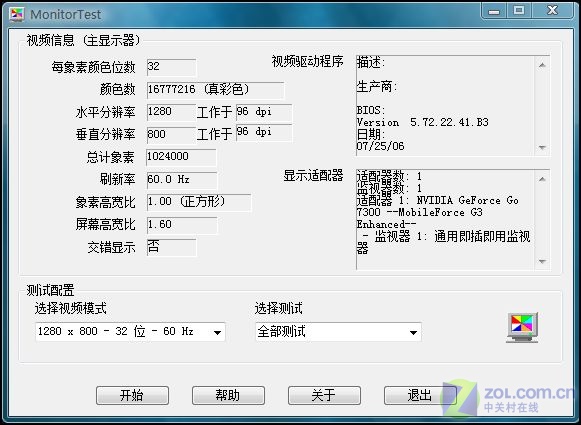Screen dimensions: 581x425
Task: Click the 开始 button
Action: [x=132, y=395]
